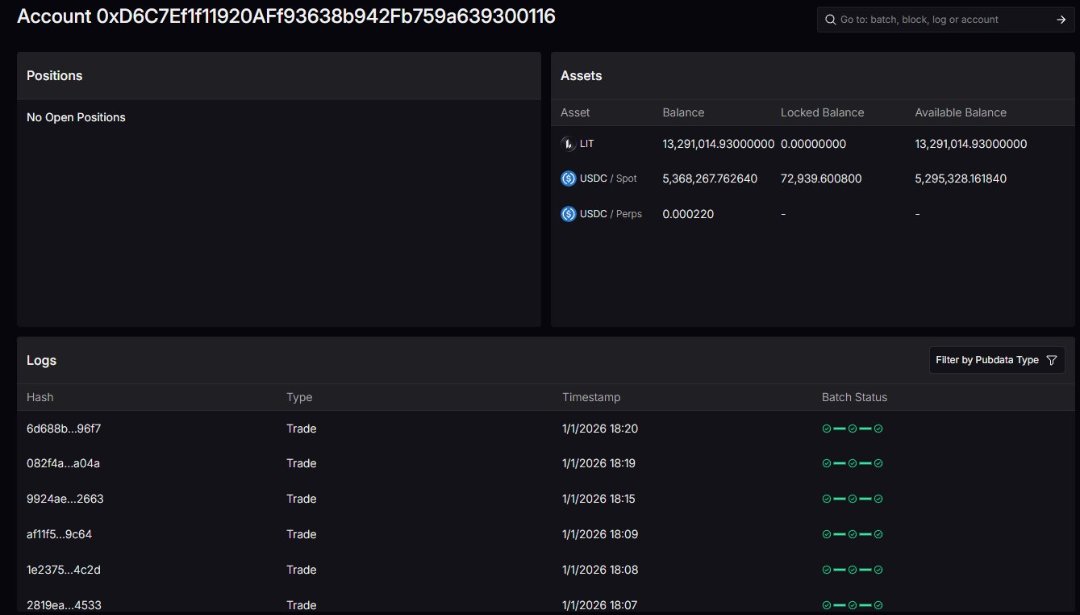The width and height of the screenshot is (1080, 615).
Task: Open log hash af11f5...9c64
Action: (59, 534)
